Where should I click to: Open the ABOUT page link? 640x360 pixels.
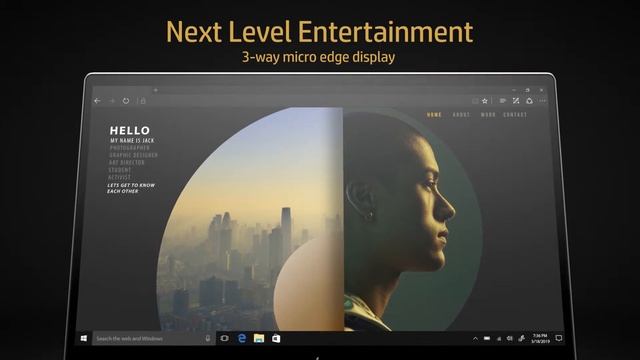tap(461, 115)
